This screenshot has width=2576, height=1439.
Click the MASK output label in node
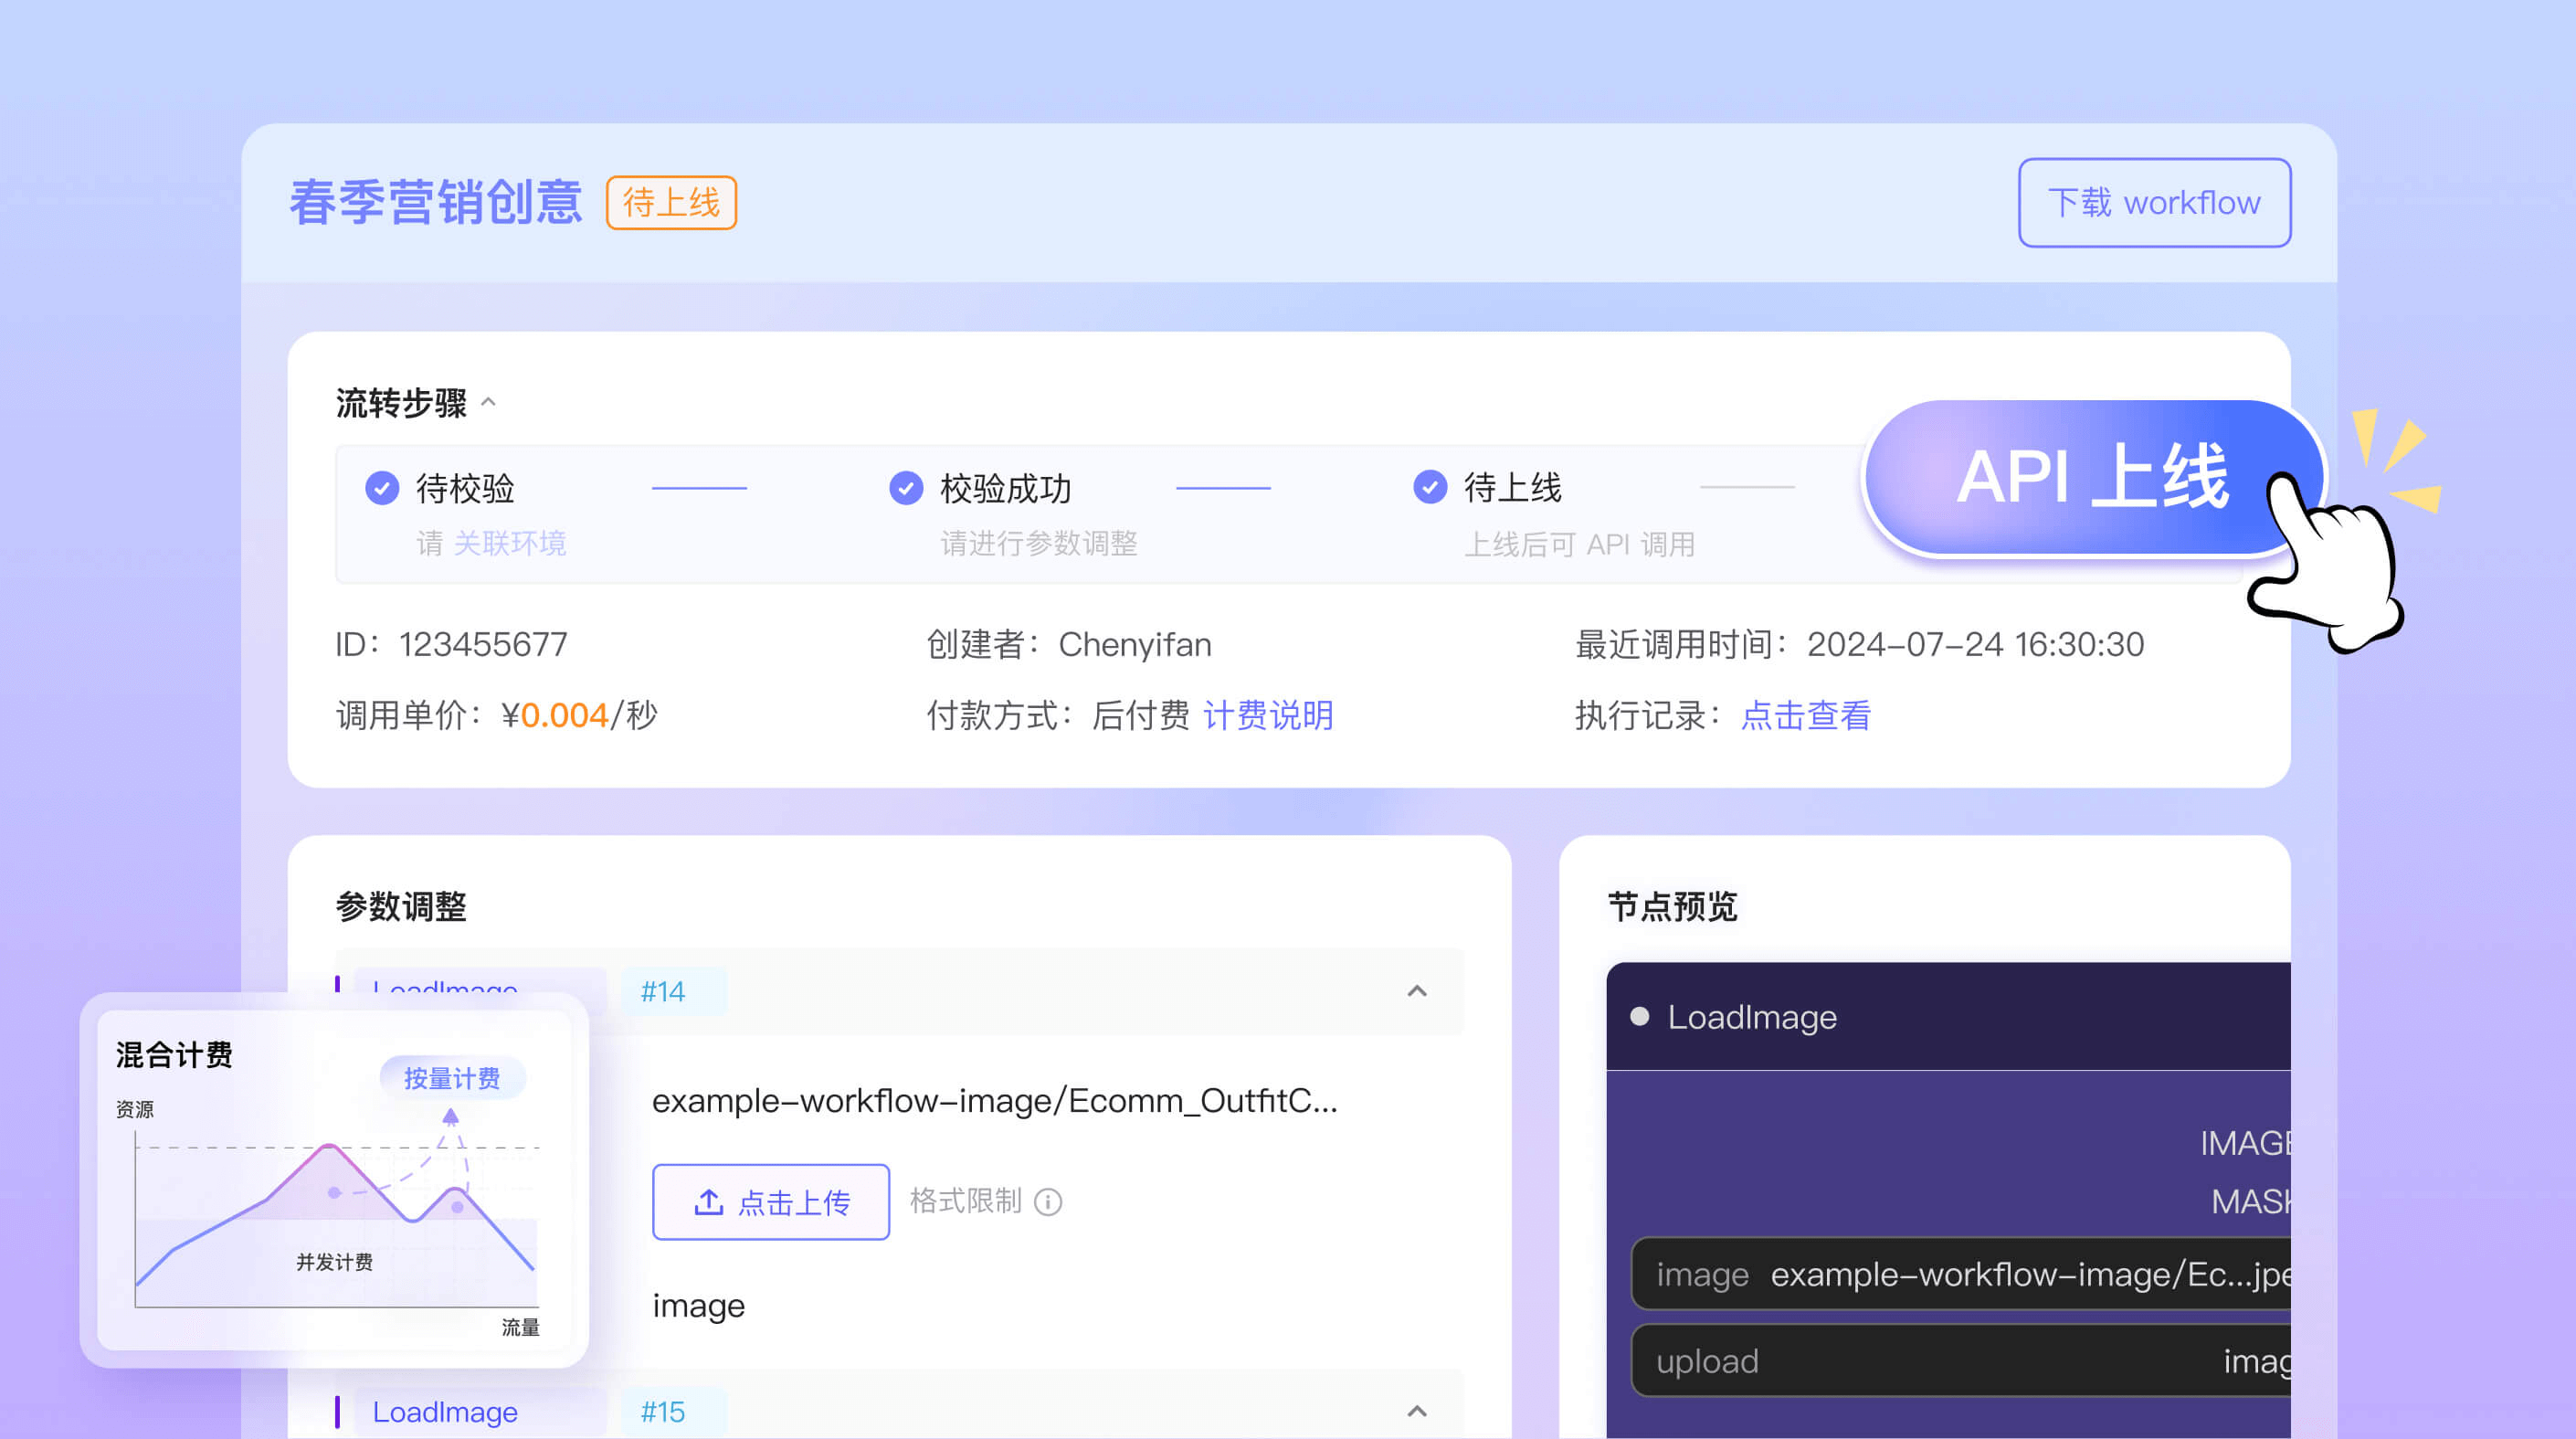(x=2250, y=1201)
